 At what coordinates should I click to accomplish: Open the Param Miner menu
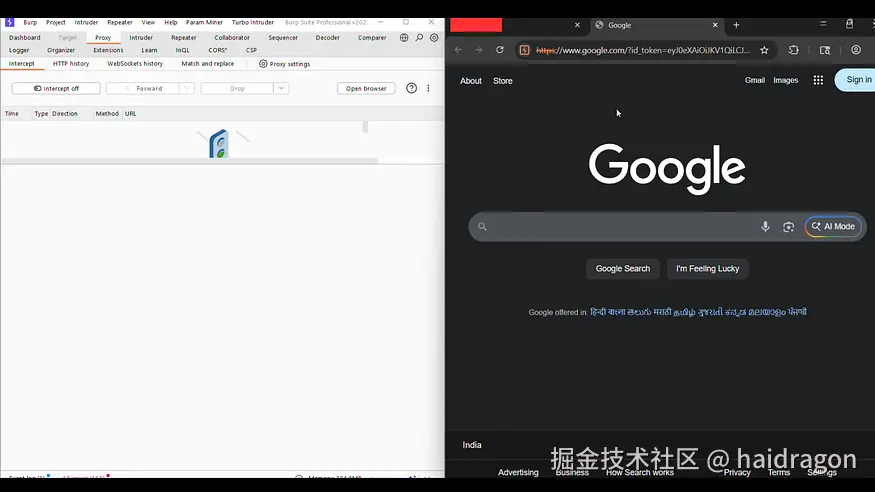coord(204,22)
